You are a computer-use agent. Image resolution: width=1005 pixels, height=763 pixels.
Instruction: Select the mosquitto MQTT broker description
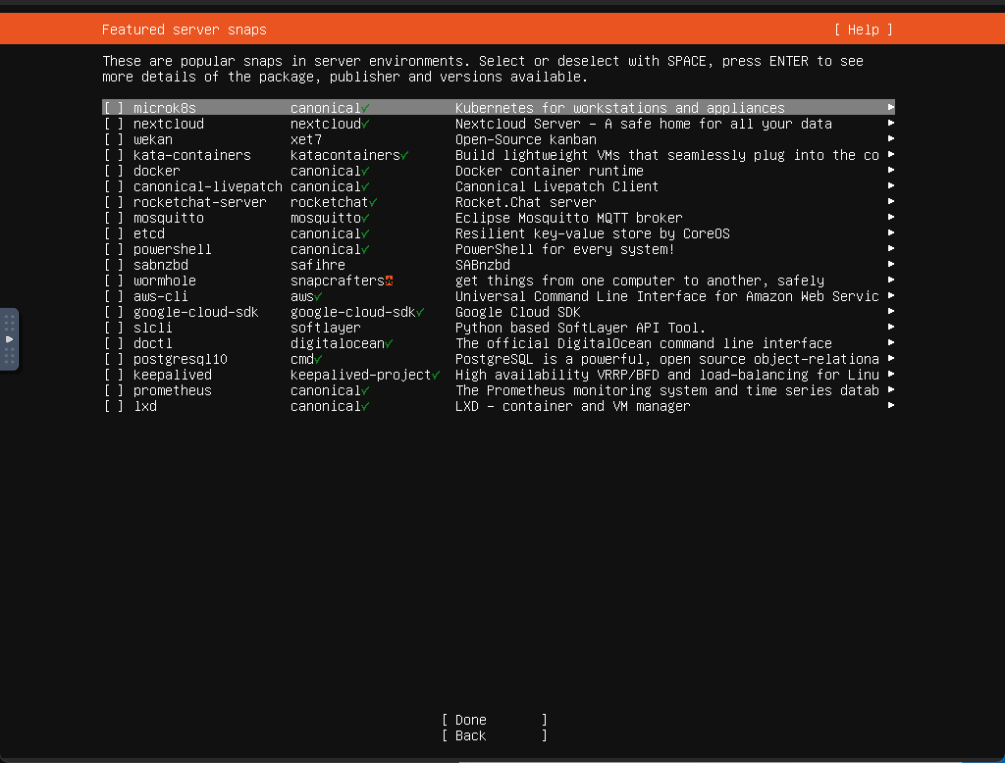pyautogui.click(x=568, y=218)
